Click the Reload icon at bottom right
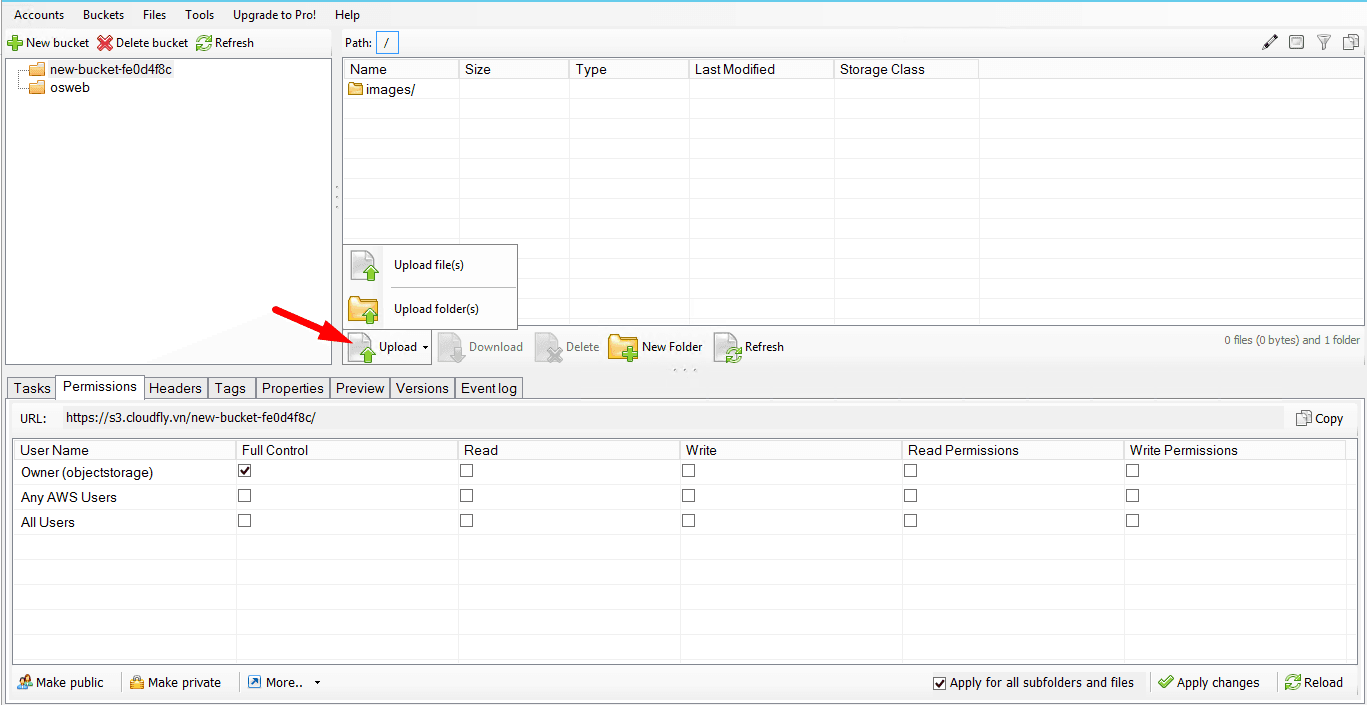 tap(1293, 682)
